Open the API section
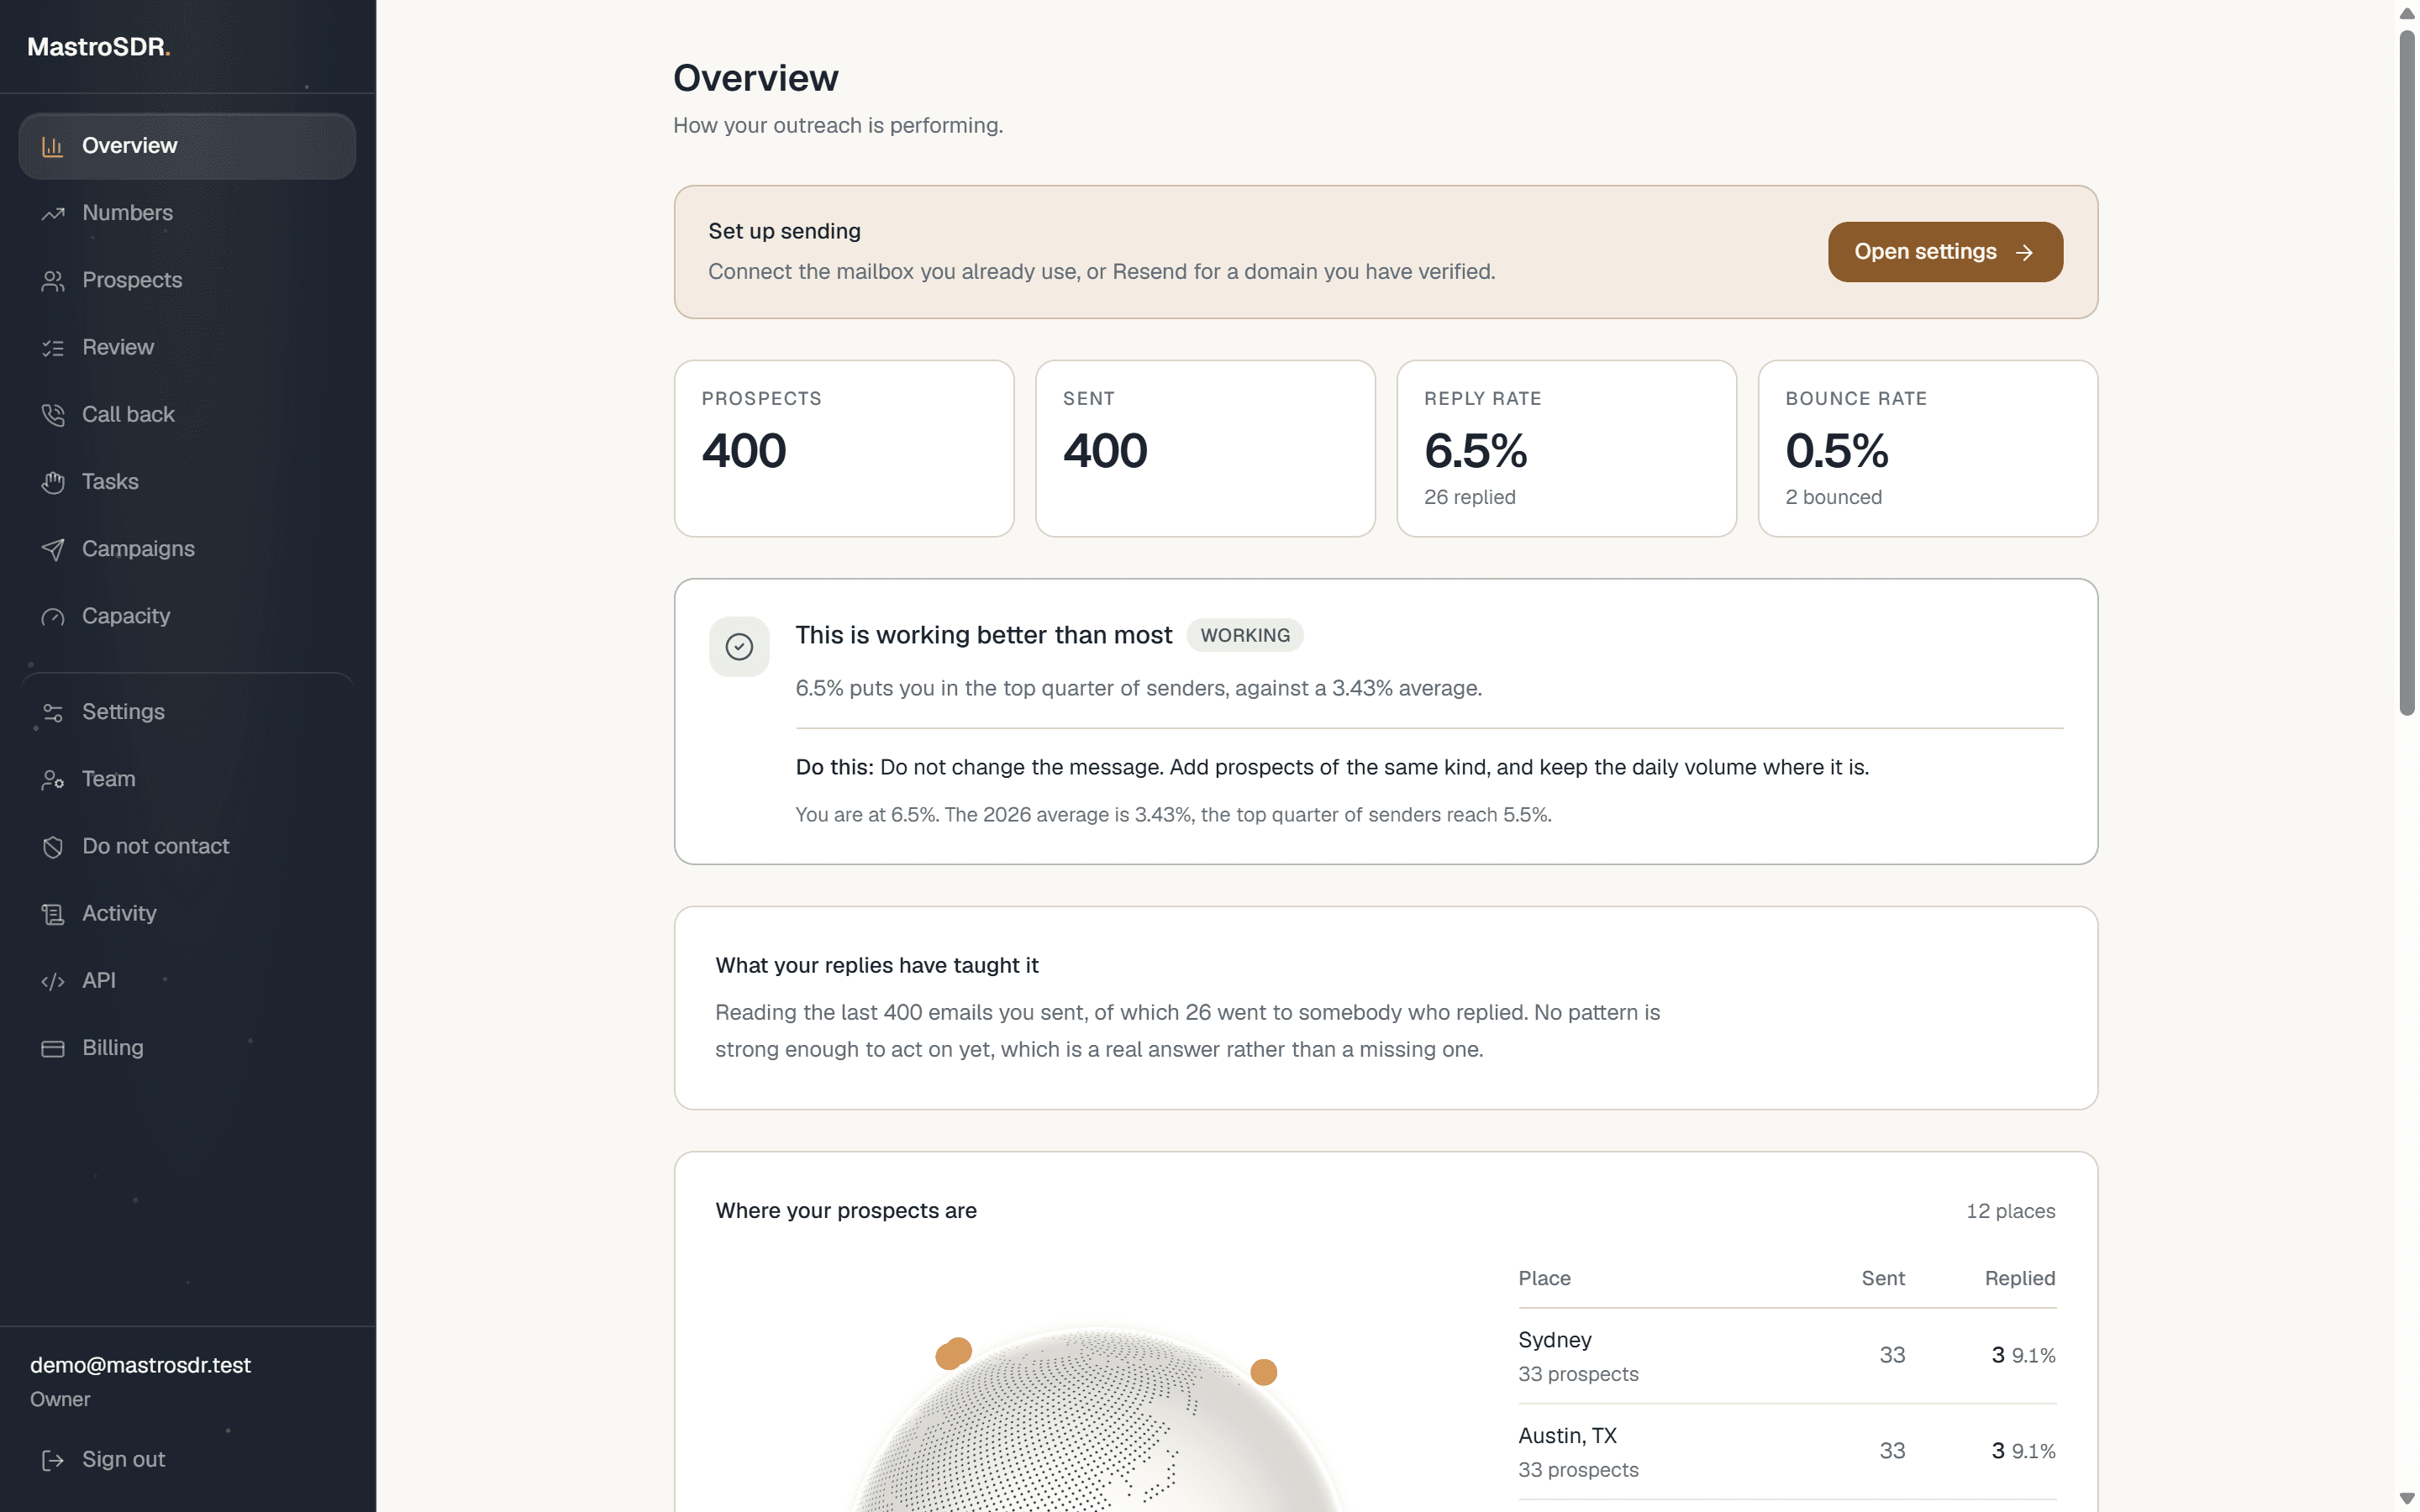Image resolution: width=2420 pixels, height=1512 pixels. (x=187, y=981)
